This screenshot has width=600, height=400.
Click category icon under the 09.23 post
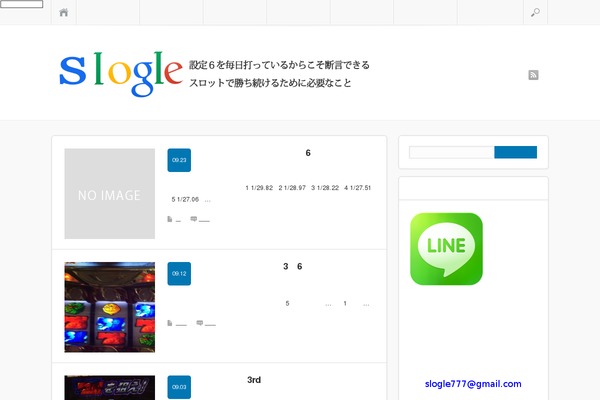[170, 219]
